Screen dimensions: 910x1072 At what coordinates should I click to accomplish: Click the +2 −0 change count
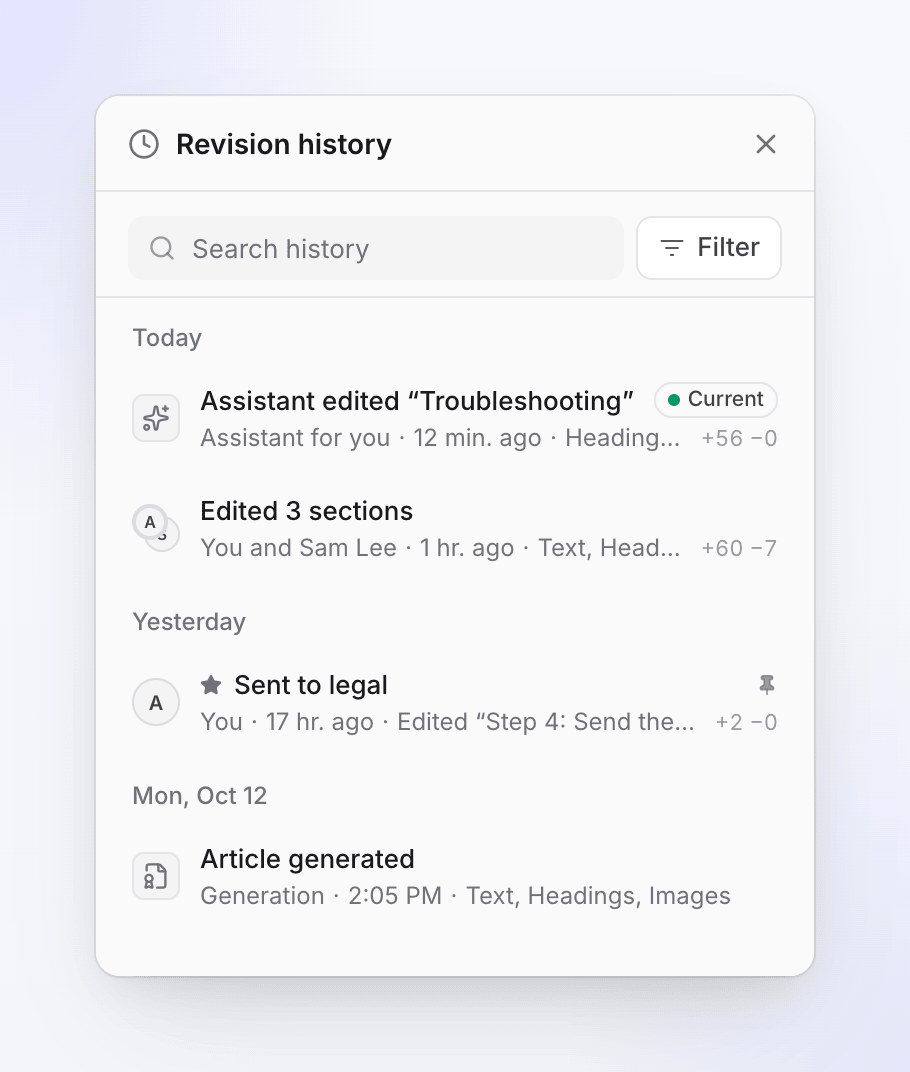(x=746, y=723)
